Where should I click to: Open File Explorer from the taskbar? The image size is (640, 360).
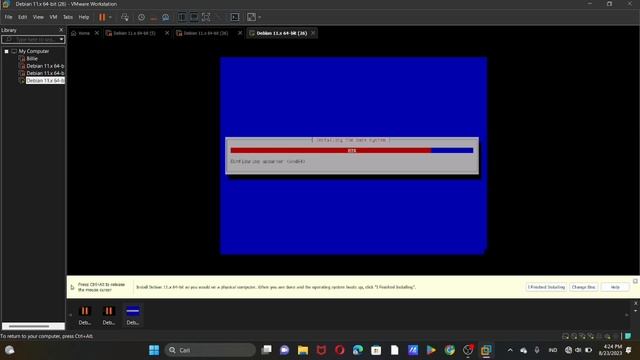click(x=303, y=350)
